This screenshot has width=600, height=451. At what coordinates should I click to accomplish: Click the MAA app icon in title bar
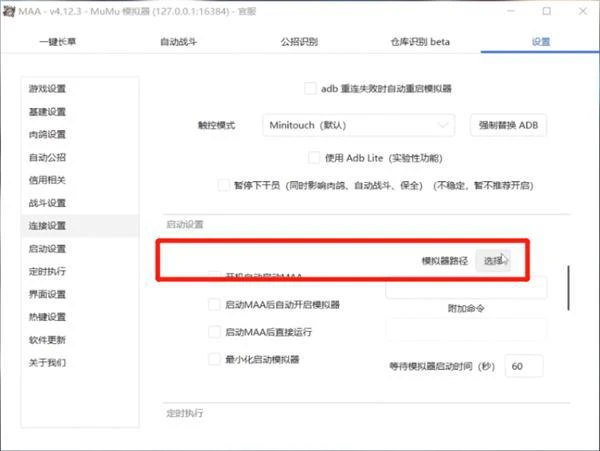(x=8, y=11)
